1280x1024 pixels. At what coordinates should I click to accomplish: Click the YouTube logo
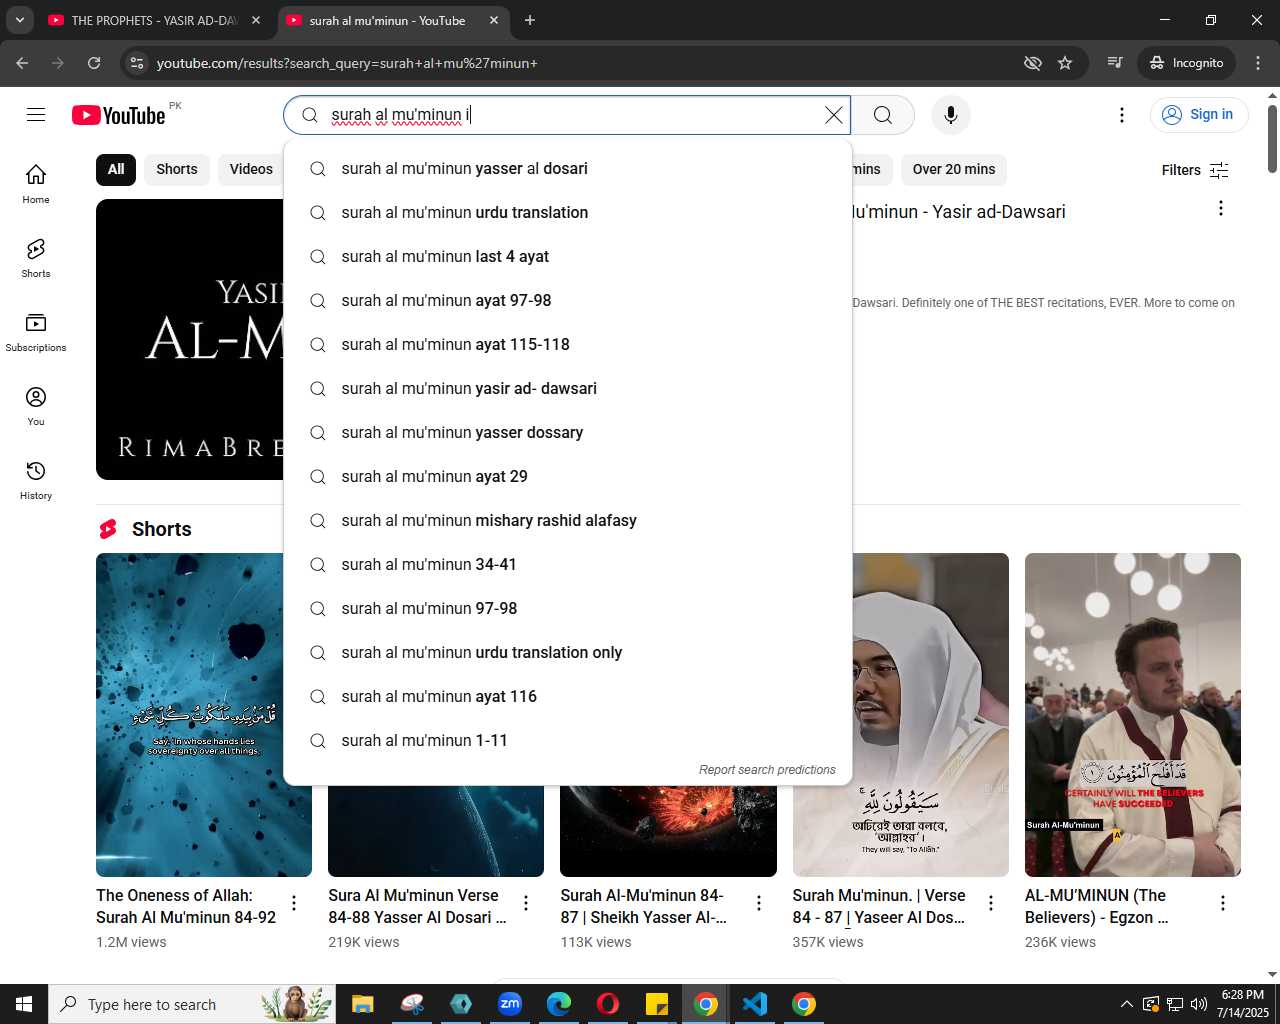[119, 115]
